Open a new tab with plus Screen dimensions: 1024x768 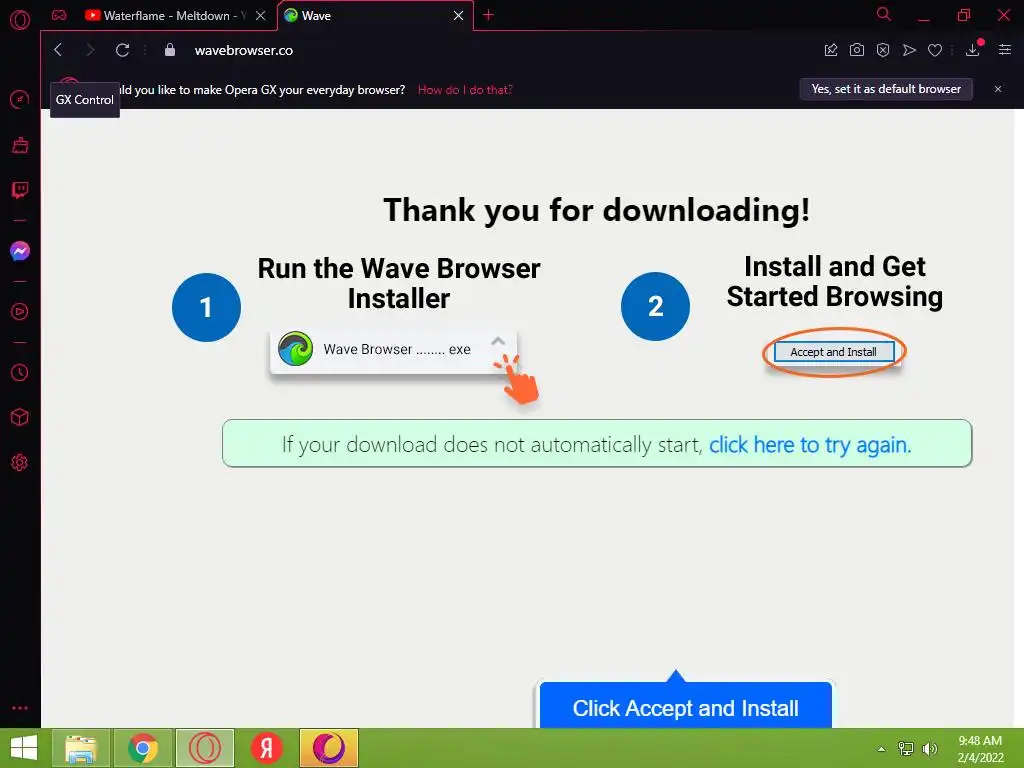click(x=488, y=15)
